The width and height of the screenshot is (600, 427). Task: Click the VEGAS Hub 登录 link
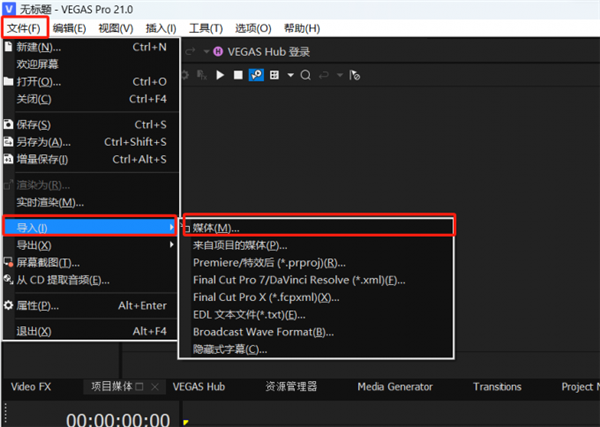[x=269, y=52]
